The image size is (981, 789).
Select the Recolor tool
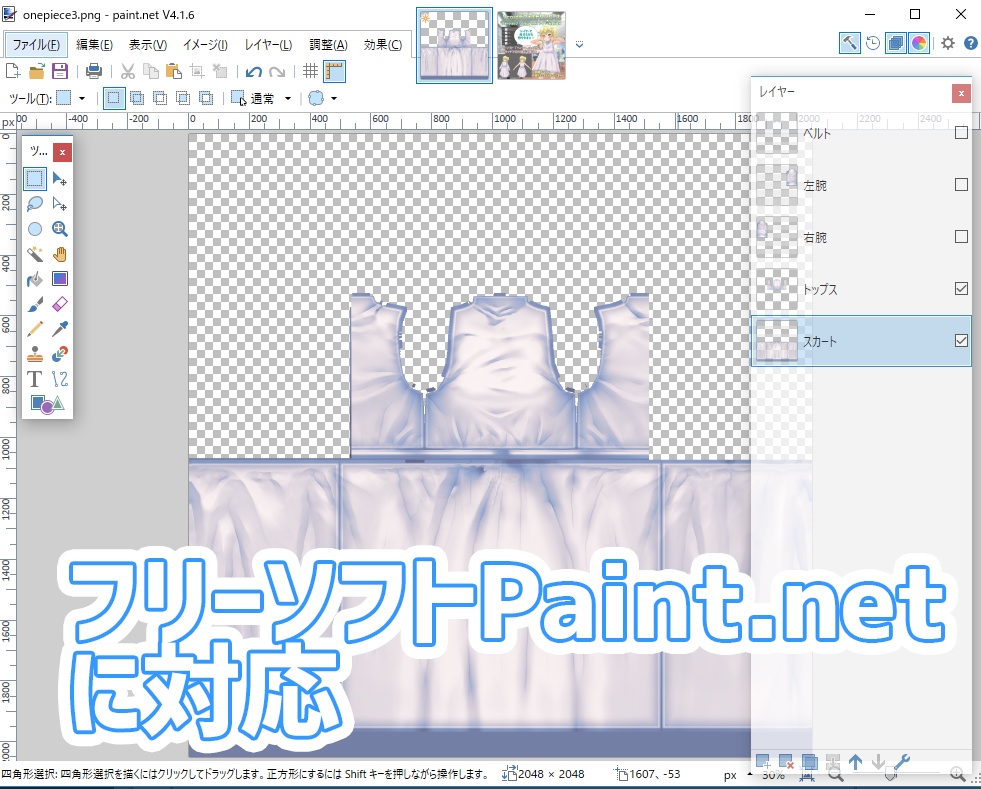pyautogui.click(x=59, y=354)
